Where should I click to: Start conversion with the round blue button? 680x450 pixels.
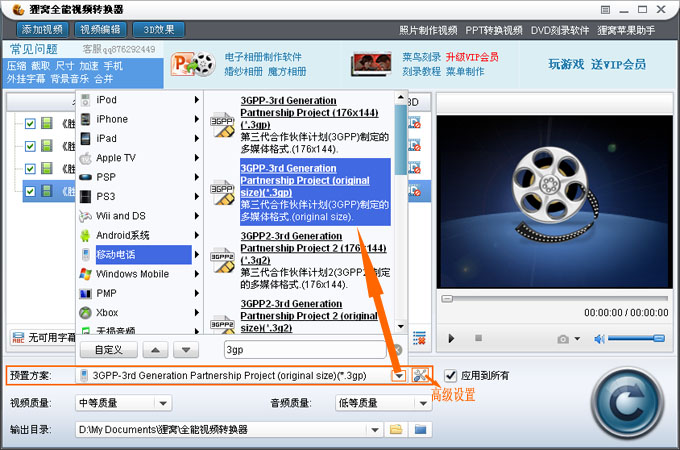tap(628, 404)
